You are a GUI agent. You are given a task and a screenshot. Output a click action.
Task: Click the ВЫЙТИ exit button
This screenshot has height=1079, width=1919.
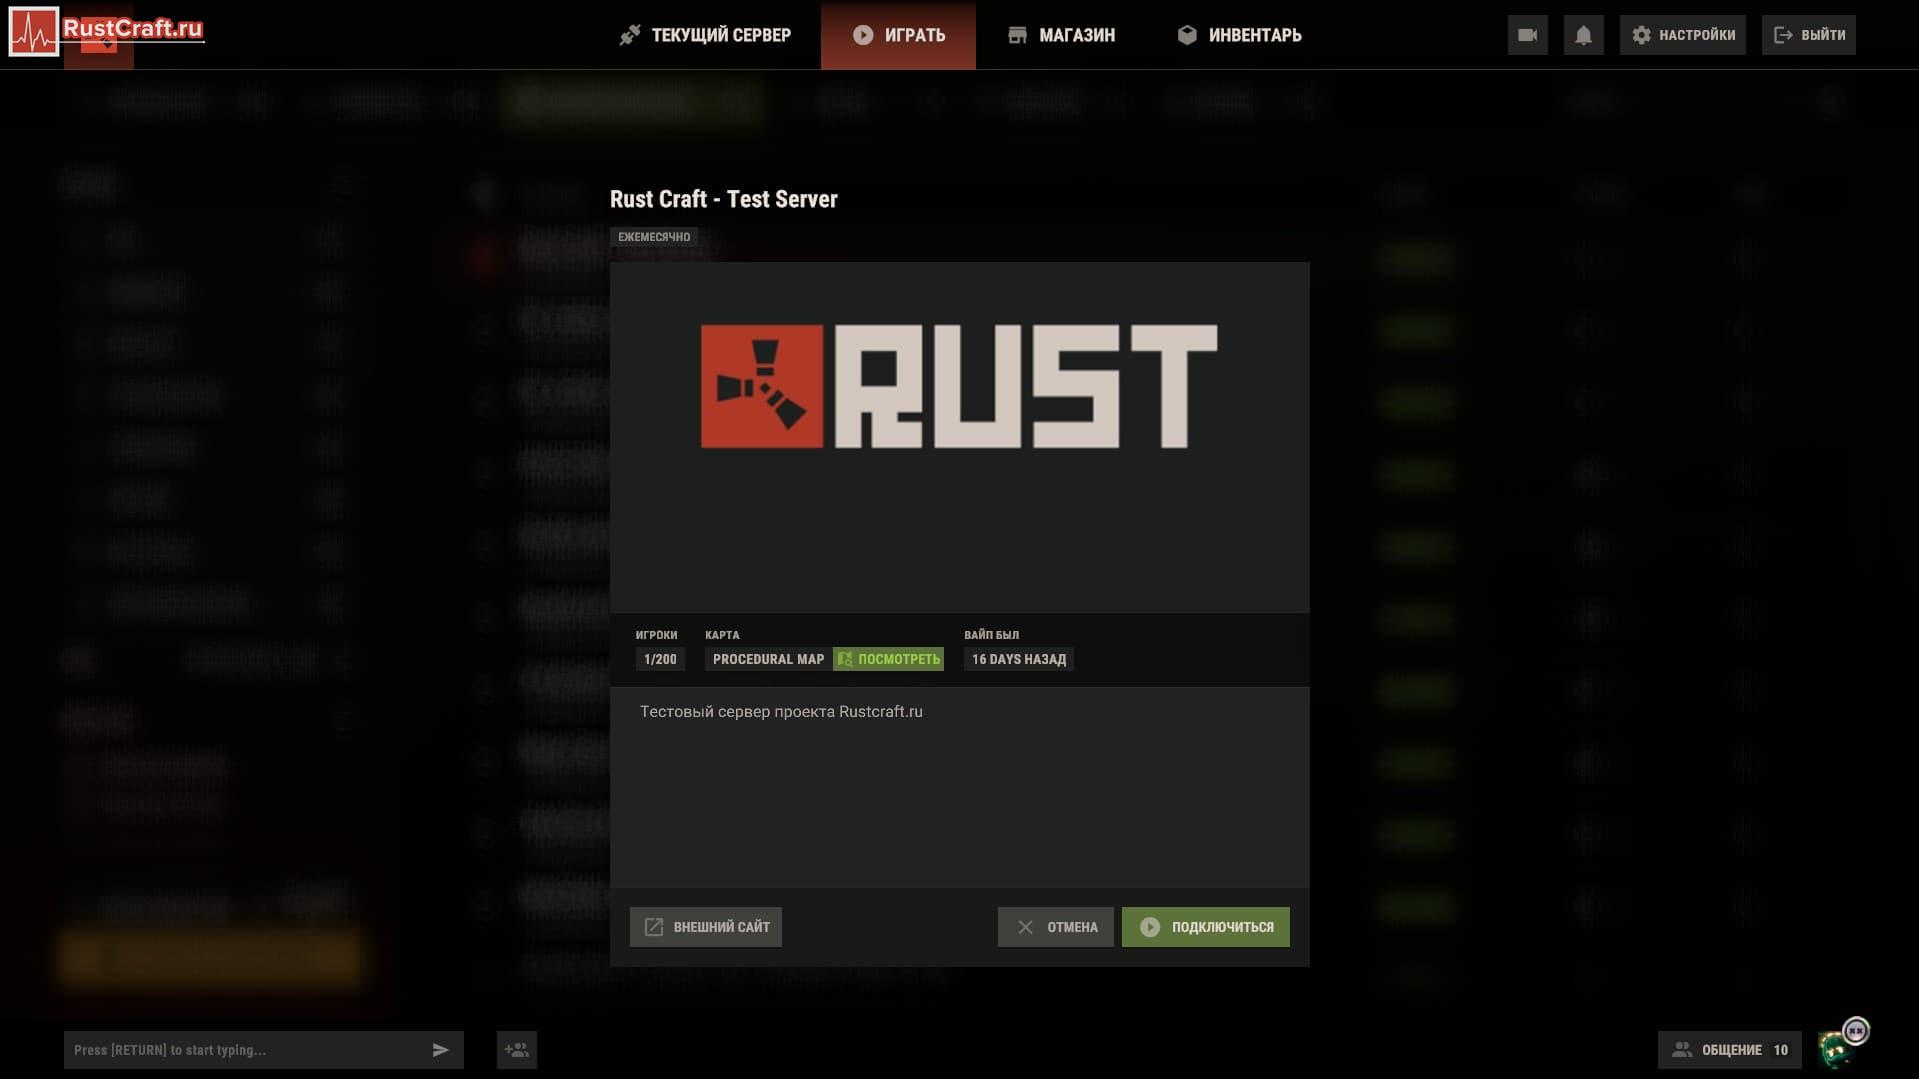coord(1808,35)
